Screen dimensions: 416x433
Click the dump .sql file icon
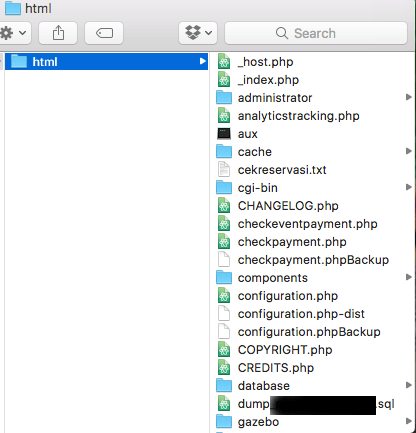pos(224,404)
